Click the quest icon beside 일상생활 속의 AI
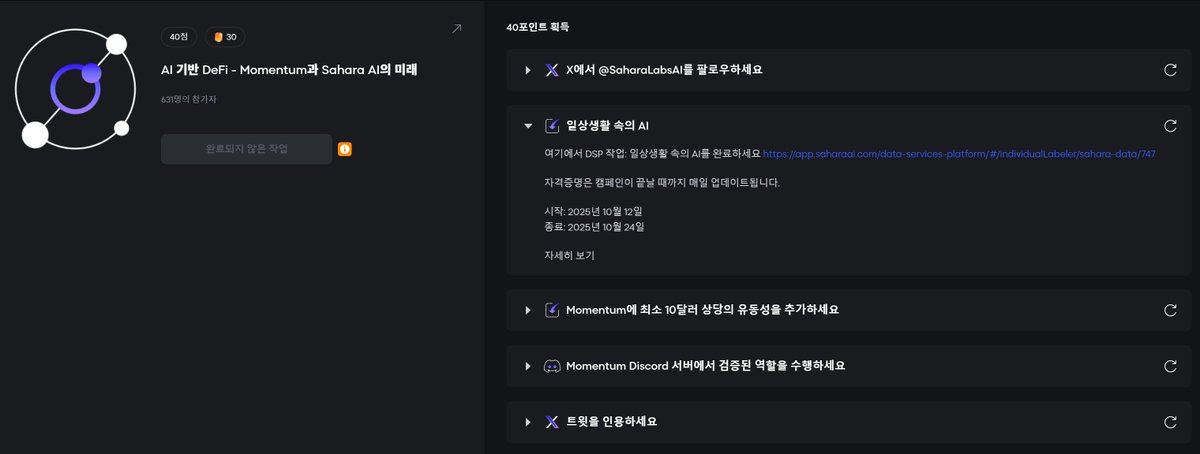1200x454 pixels. pos(552,126)
